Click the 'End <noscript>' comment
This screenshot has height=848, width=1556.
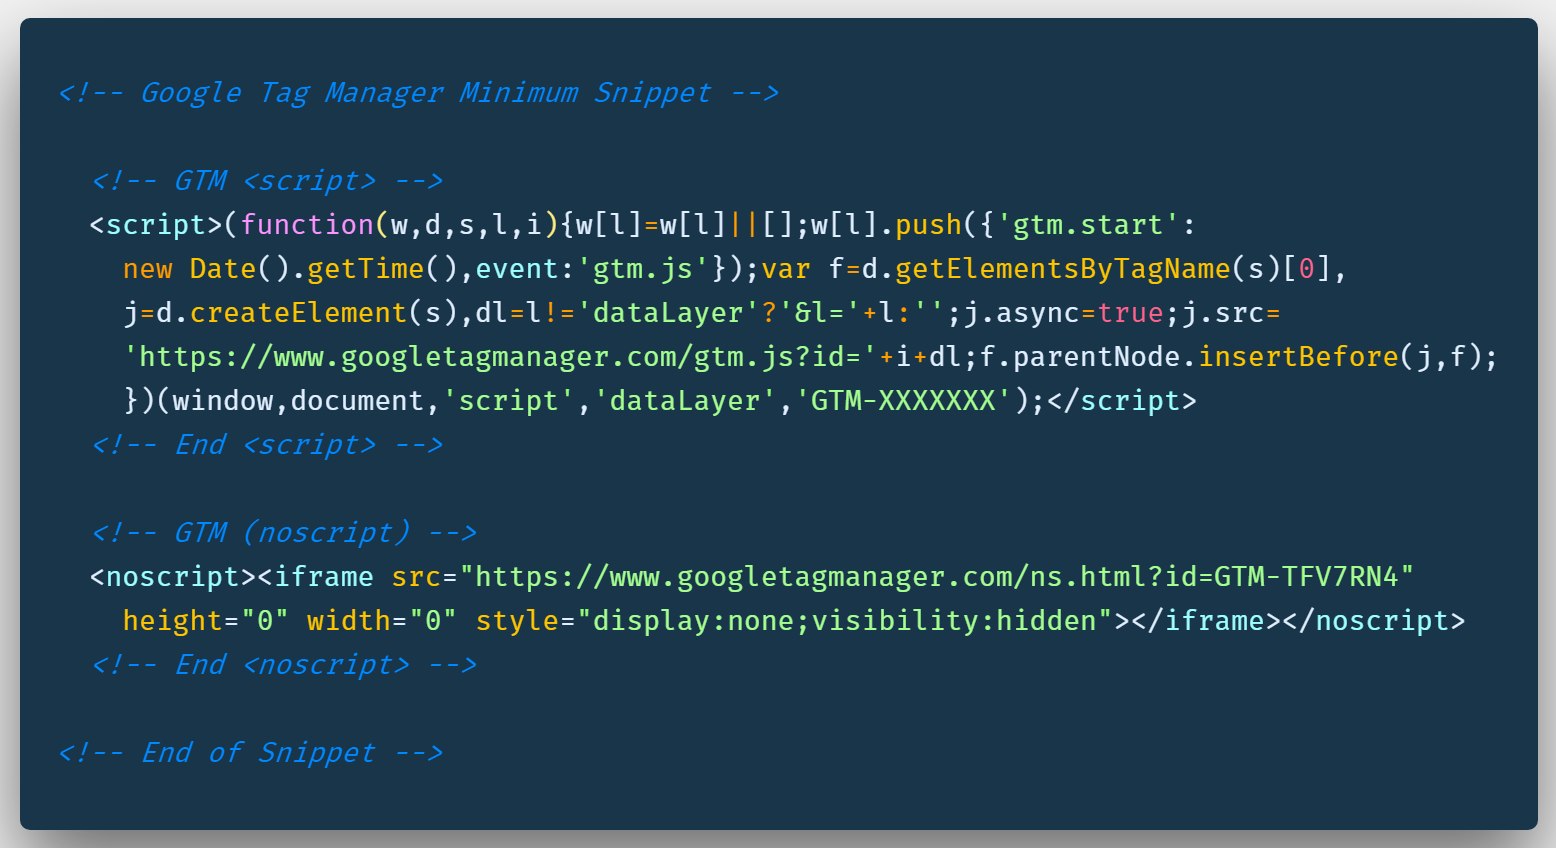(284, 665)
